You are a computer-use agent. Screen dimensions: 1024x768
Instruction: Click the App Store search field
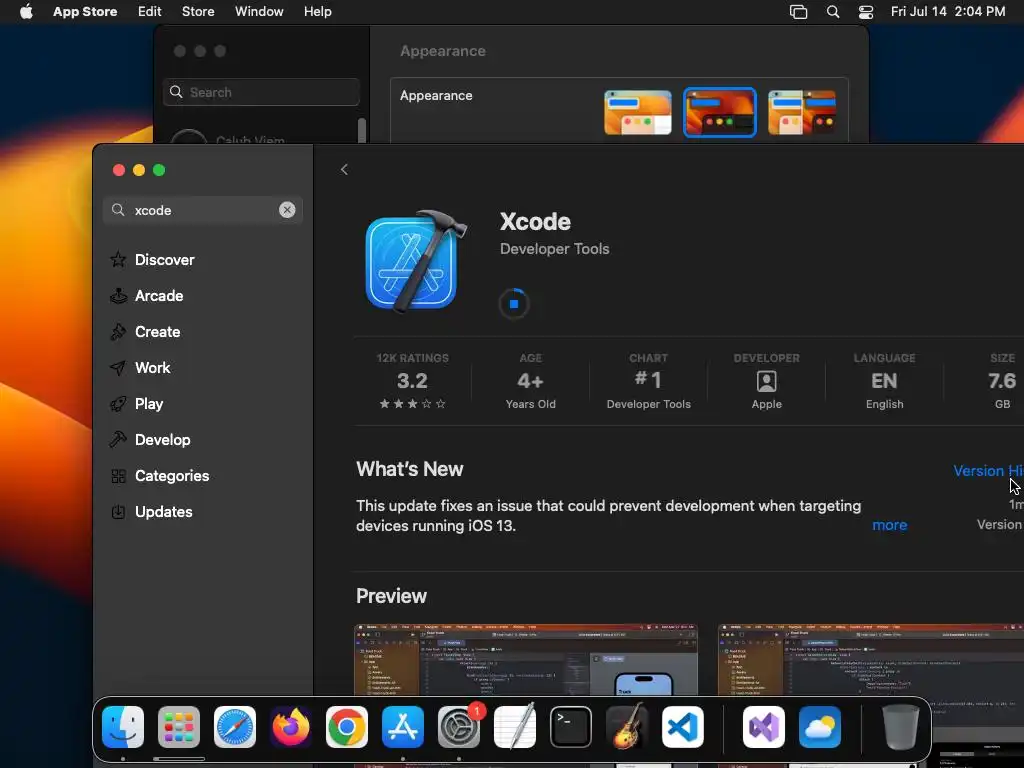coord(202,210)
